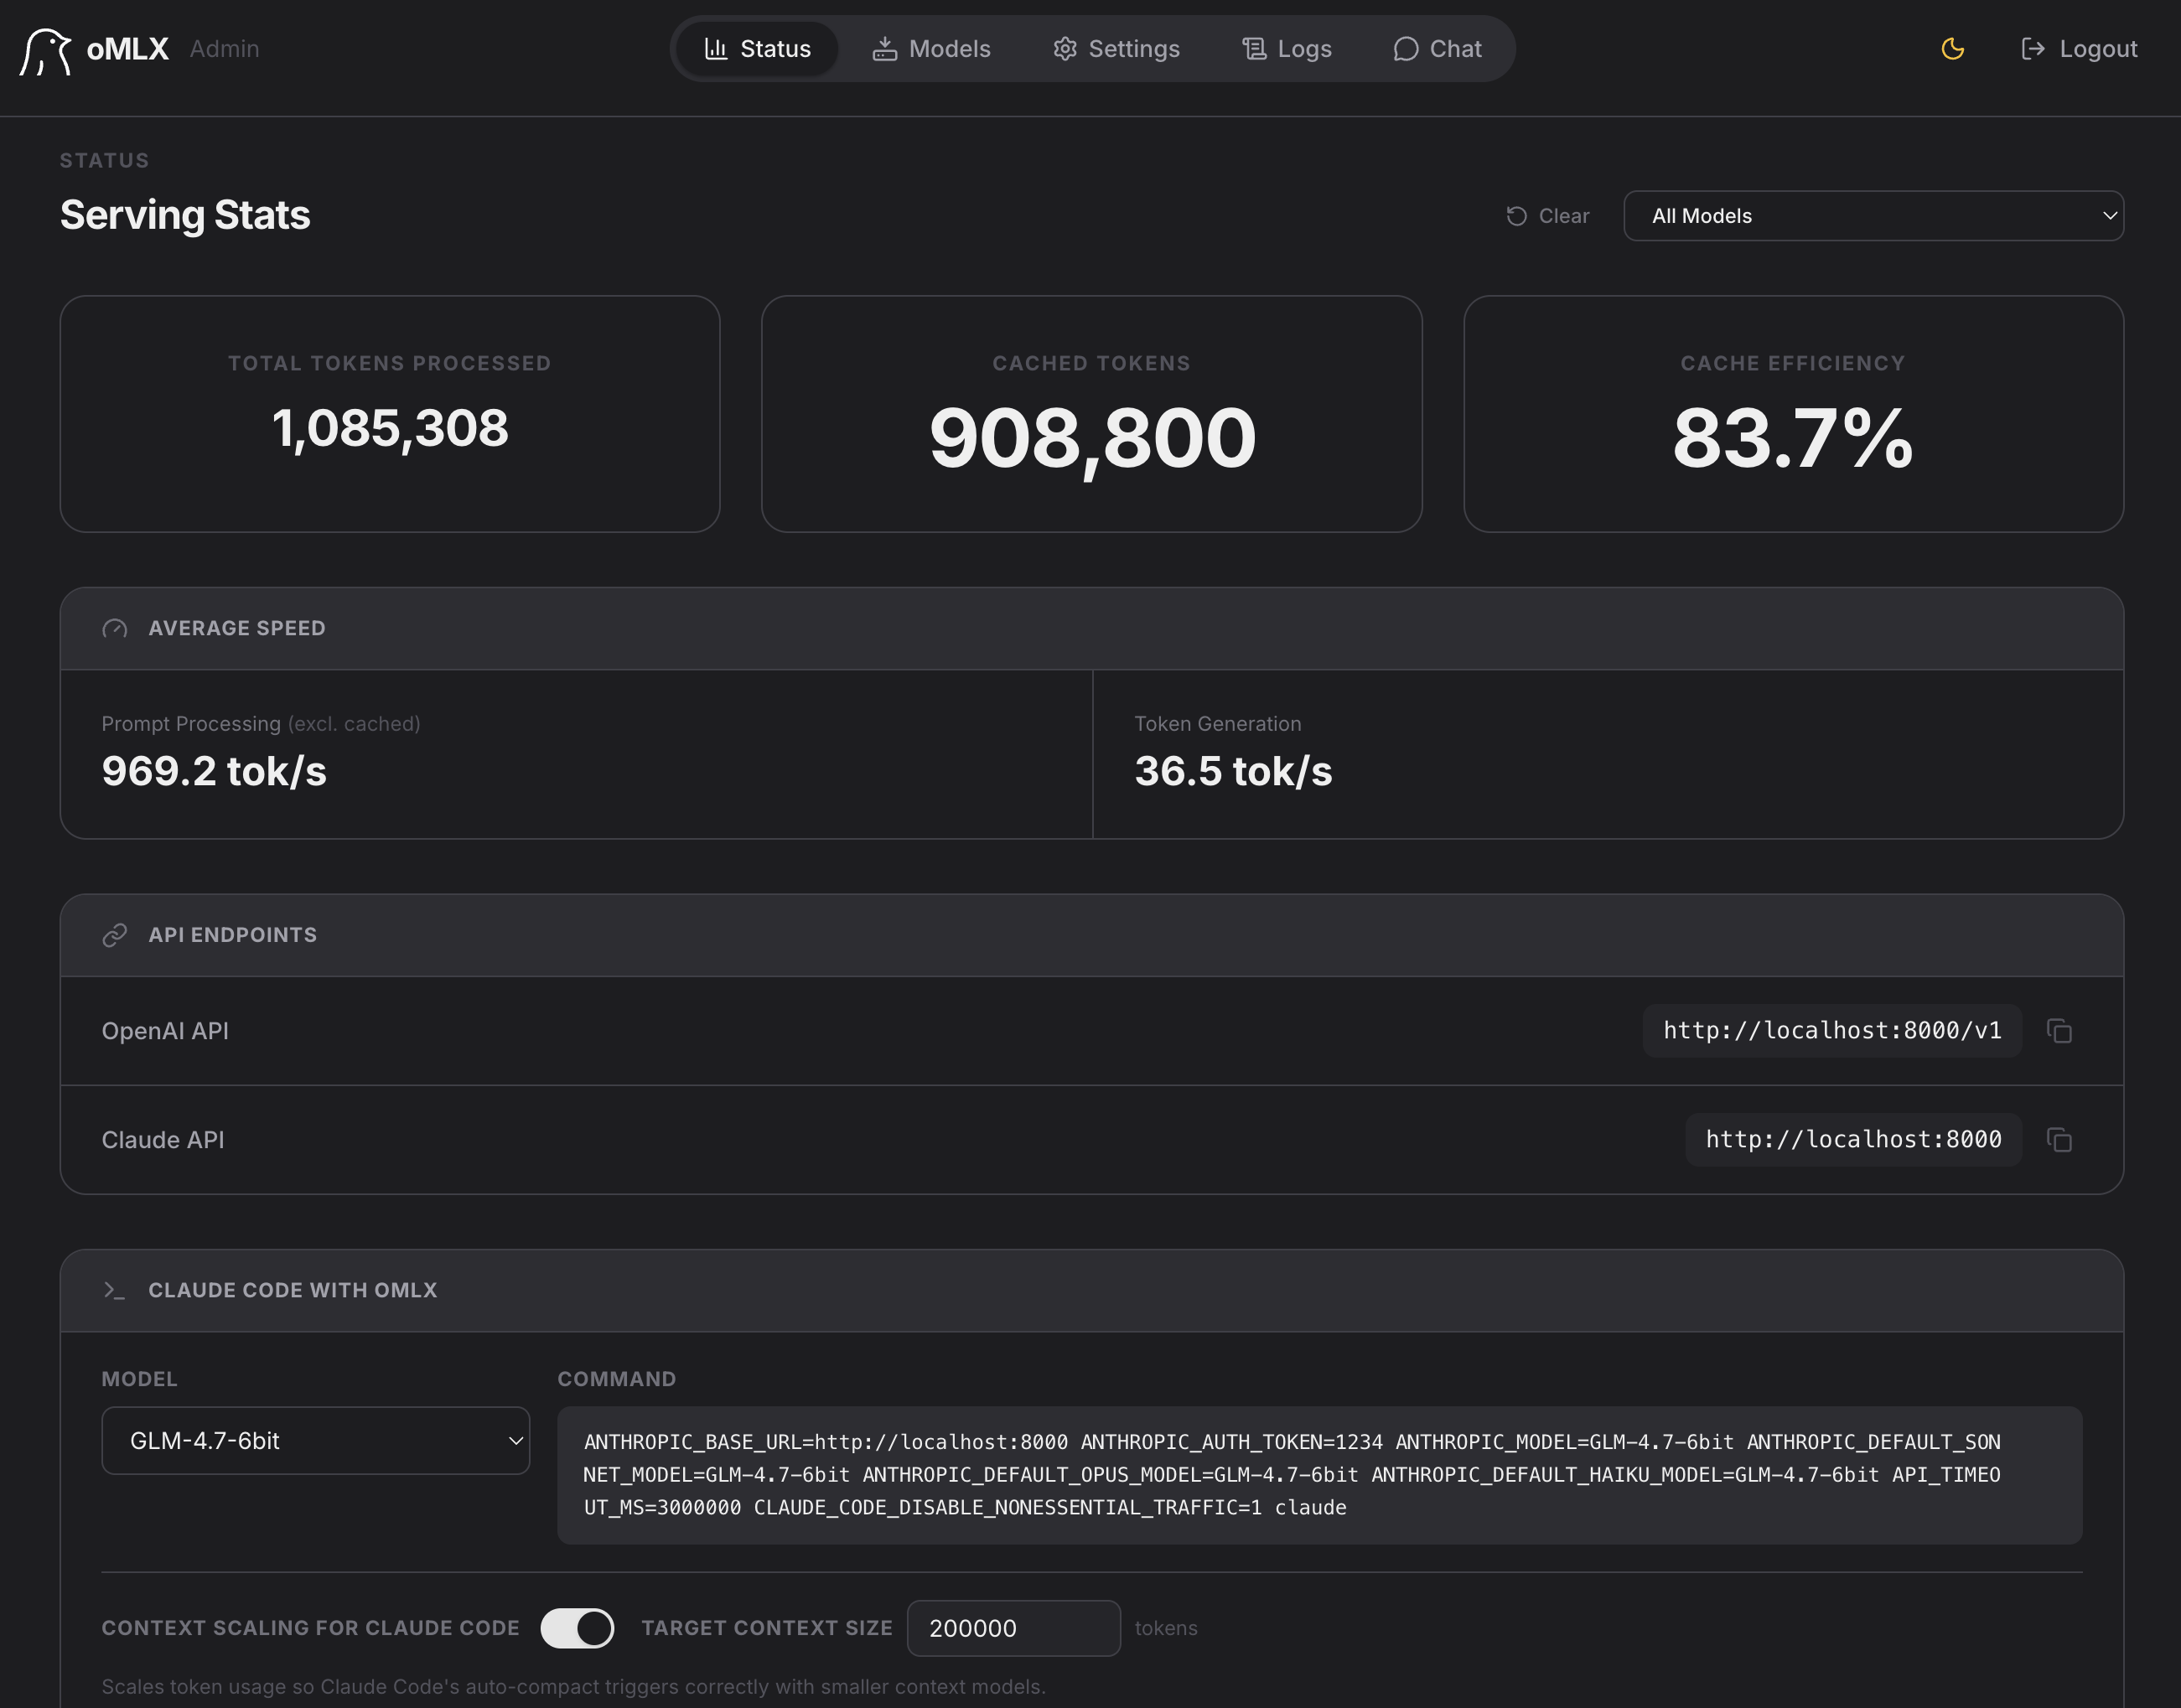Click the Logout arrow icon
2181x1708 pixels.
[x=2032, y=49]
